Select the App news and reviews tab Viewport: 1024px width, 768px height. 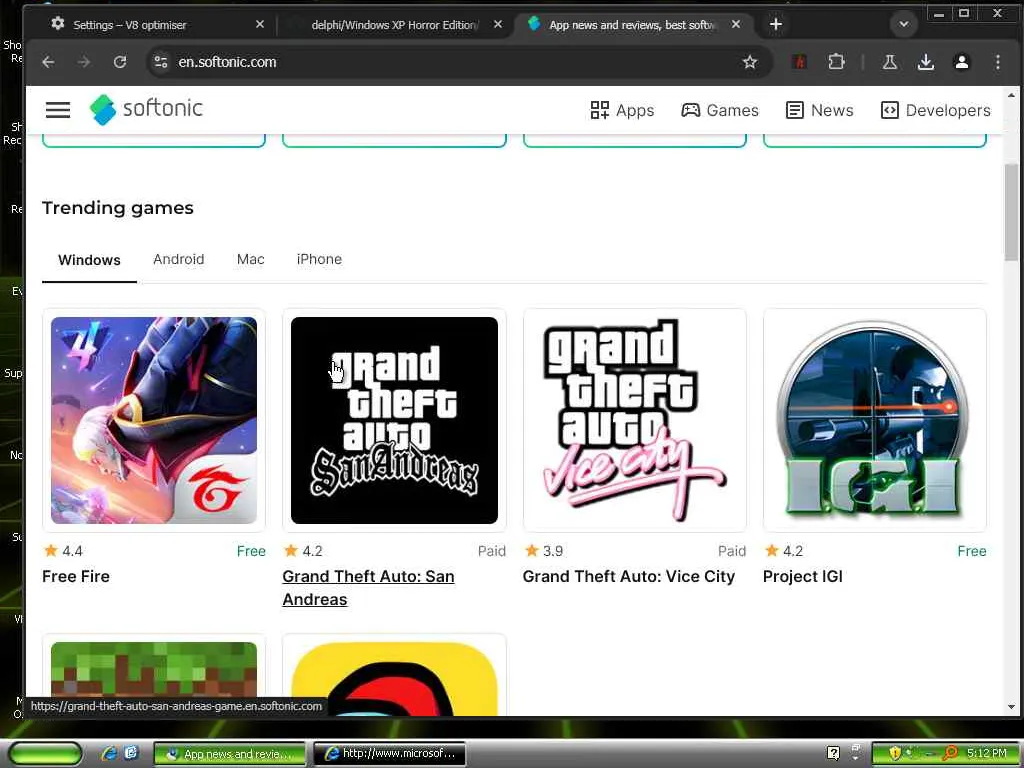[632, 24]
